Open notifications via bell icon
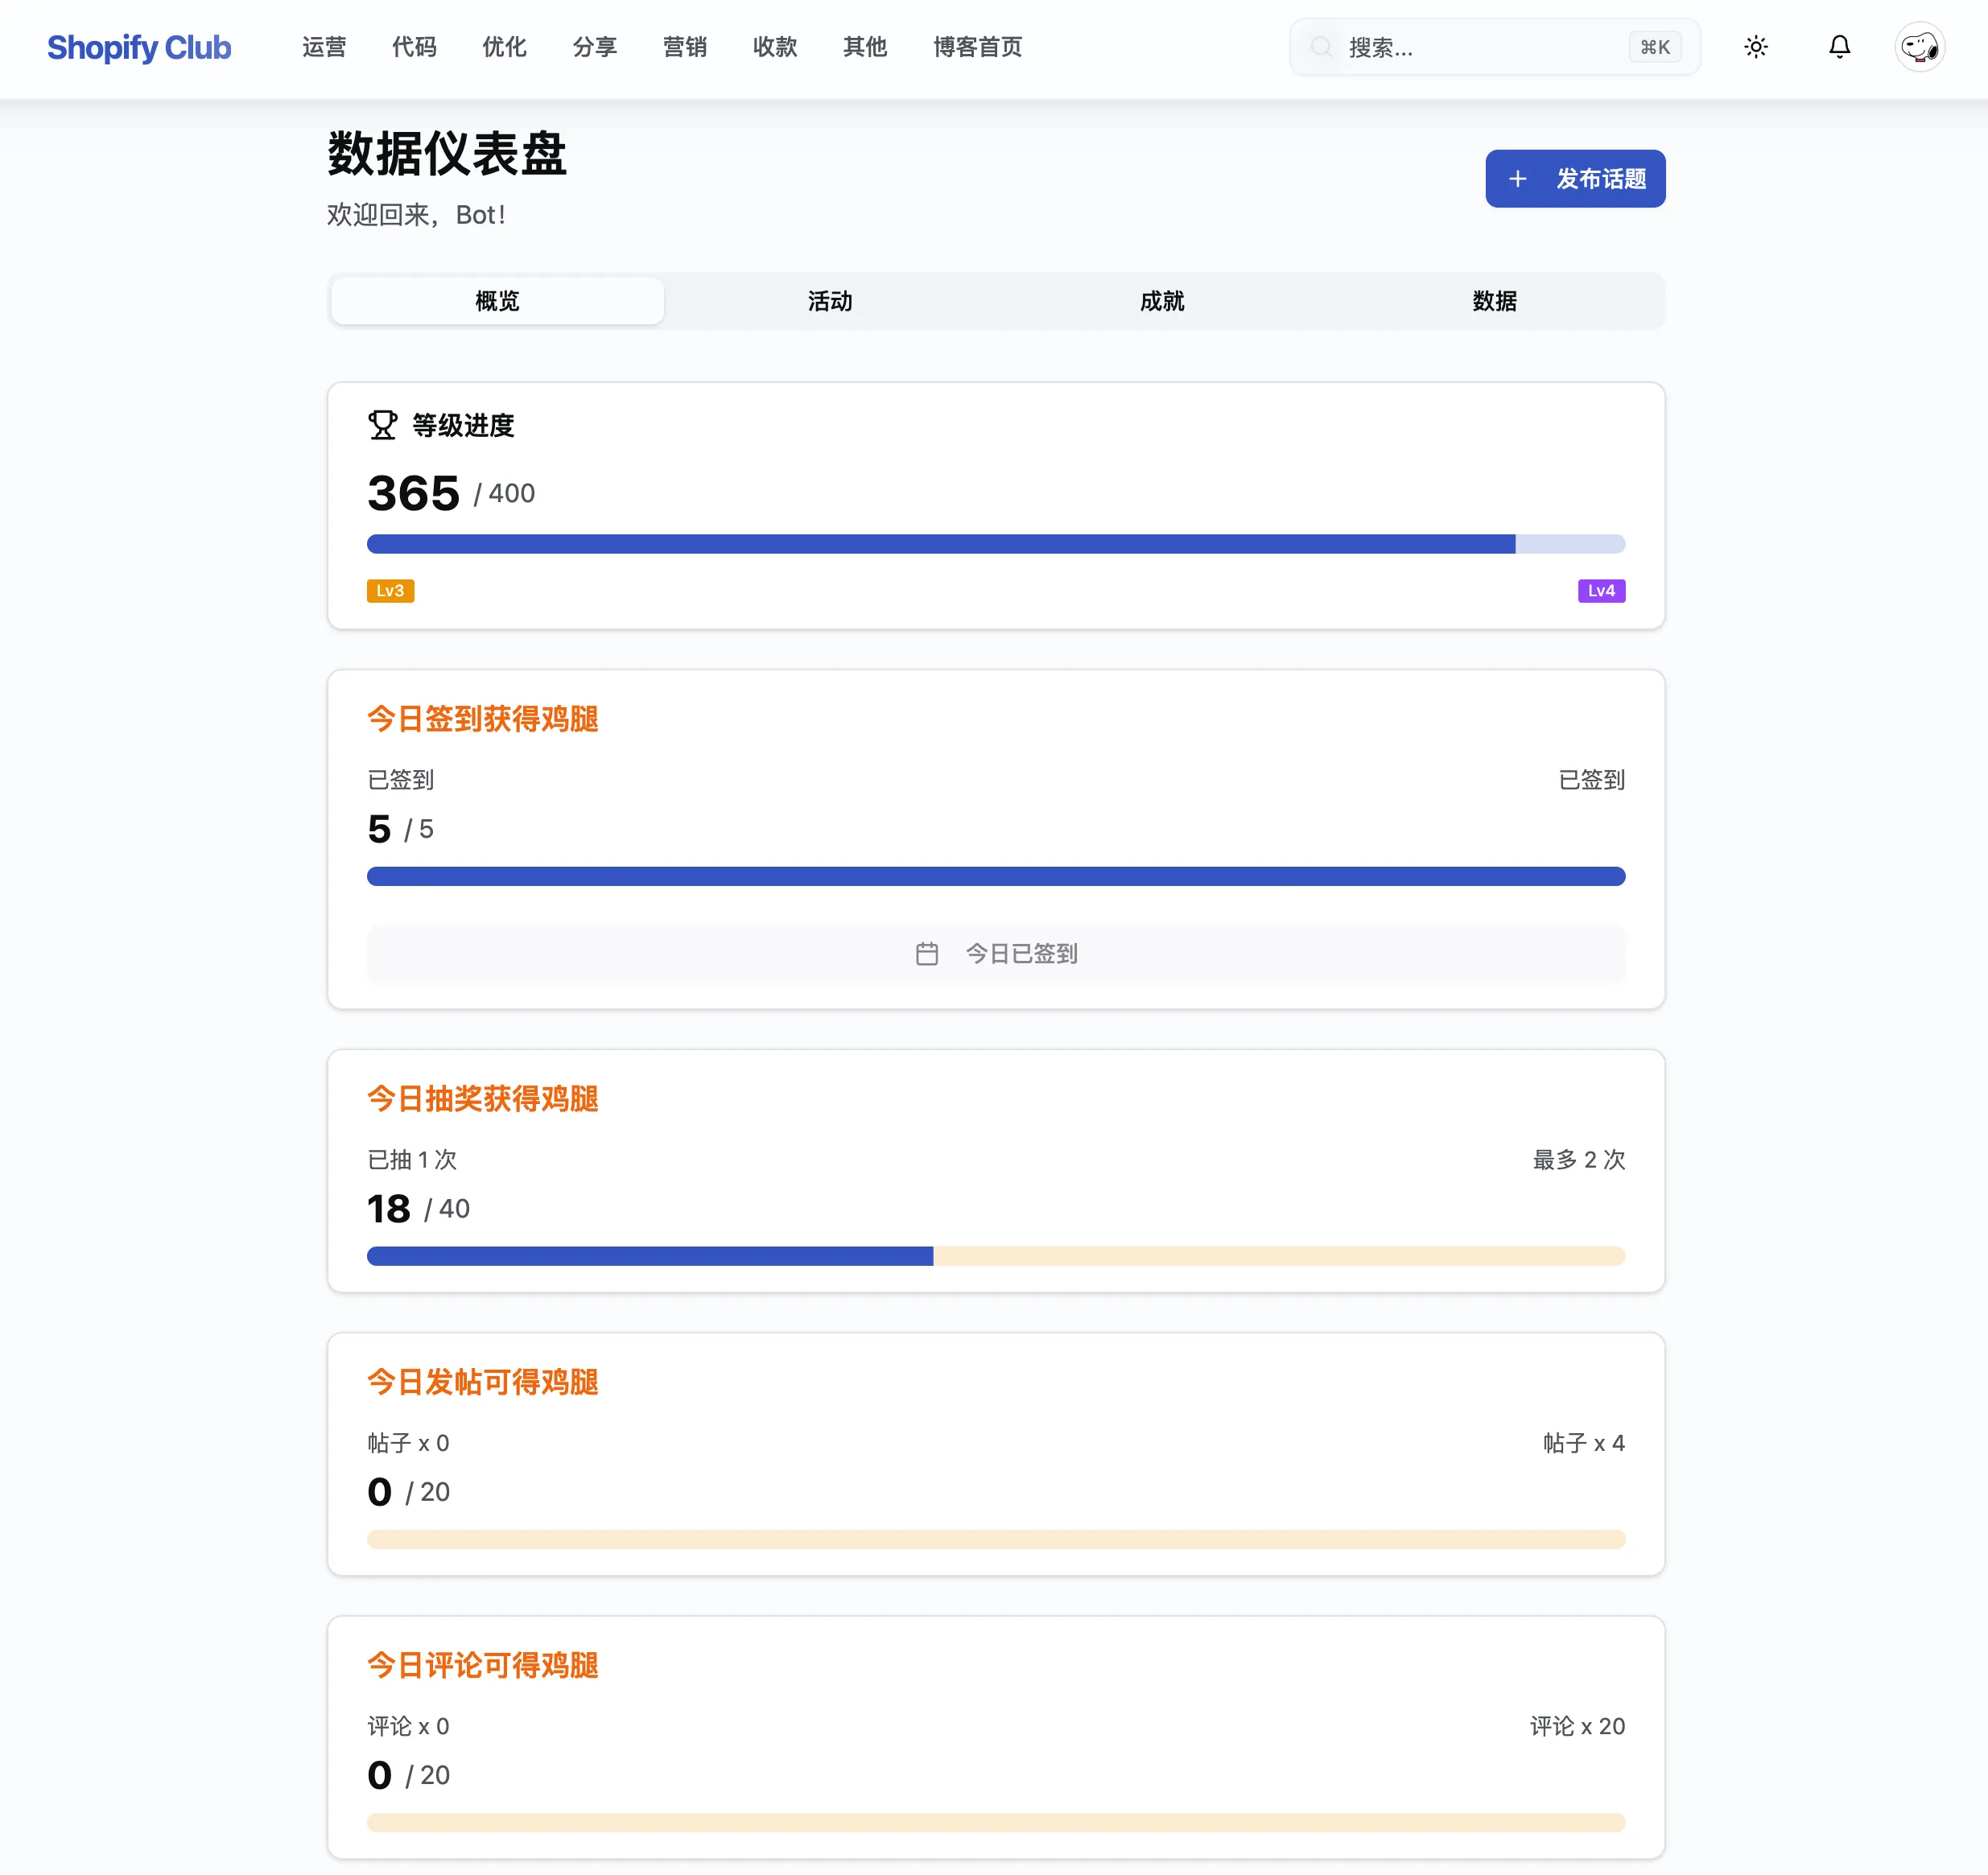Image resolution: width=1988 pixels, height=1875 pixels. pos(1840,47)
